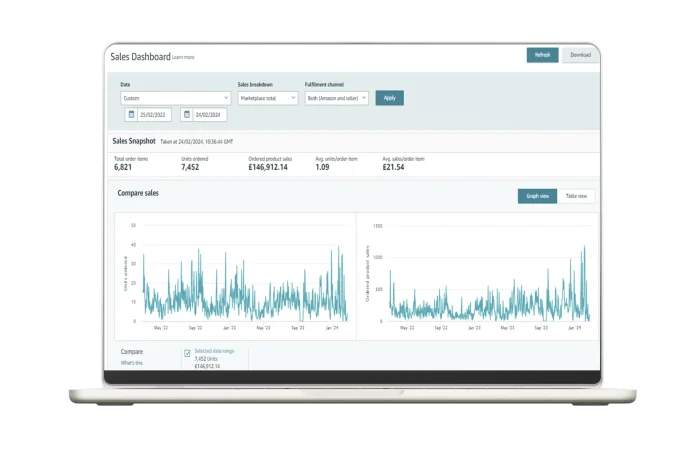Switch to Graph view
The image size is (700, 450).
coord(537,196)
